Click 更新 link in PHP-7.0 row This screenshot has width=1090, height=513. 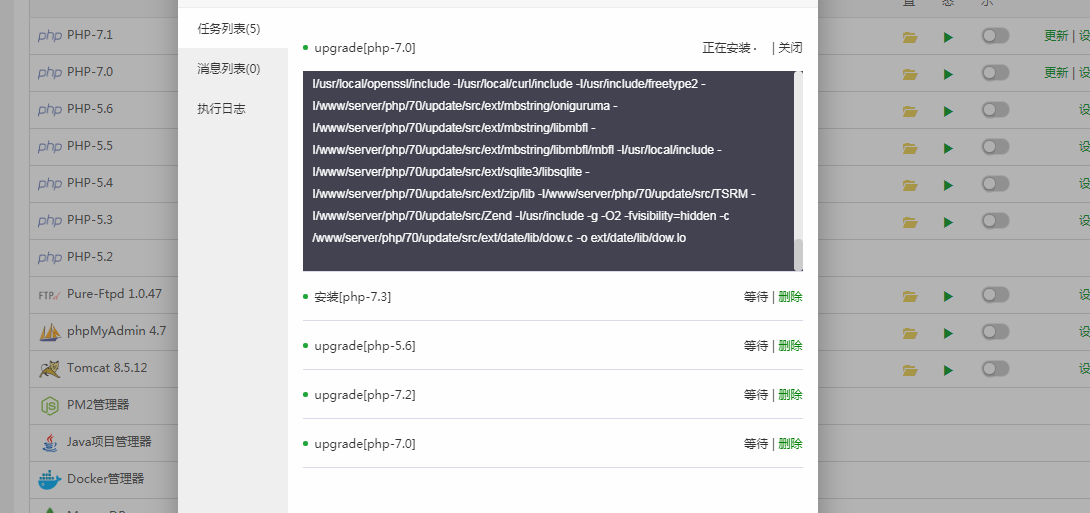(x=1056, y=72)
